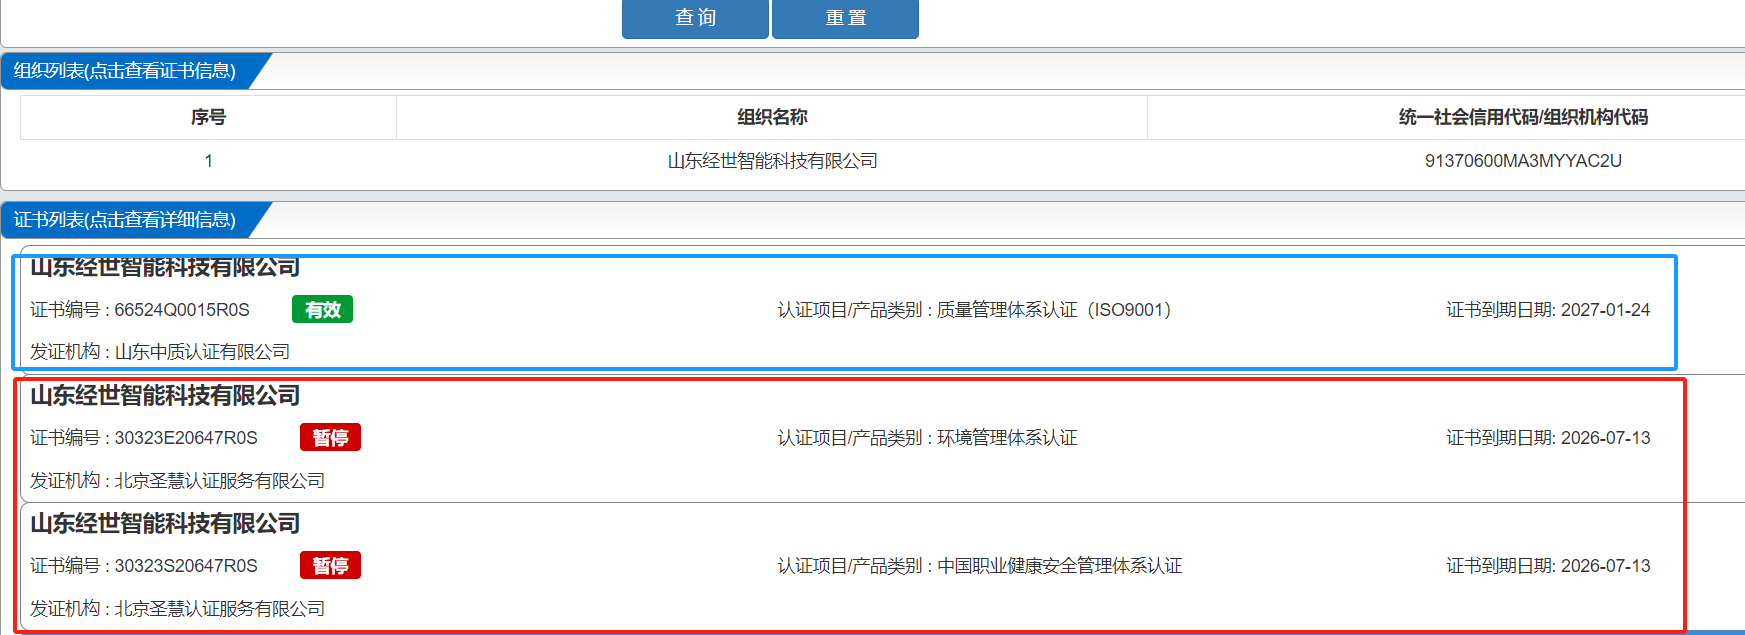Viewport: 1745px width, 635px height.
Task: Click the green 有效 status badge
Action: point(322,310)
